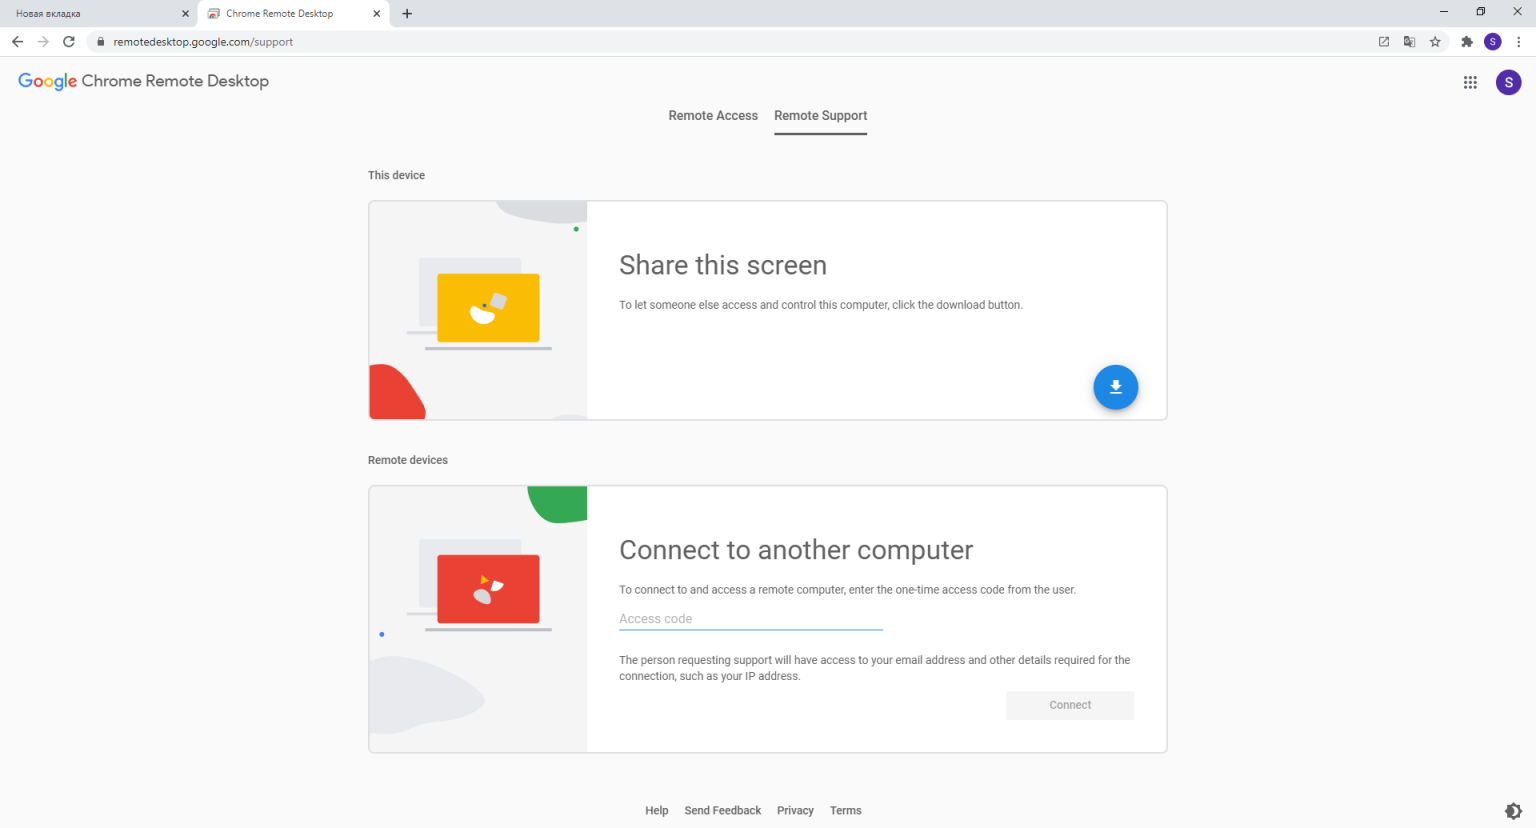Click the red laptop illustration
Image resolution: width=1536 pixels, height=828 pixels.
(488, 589)
